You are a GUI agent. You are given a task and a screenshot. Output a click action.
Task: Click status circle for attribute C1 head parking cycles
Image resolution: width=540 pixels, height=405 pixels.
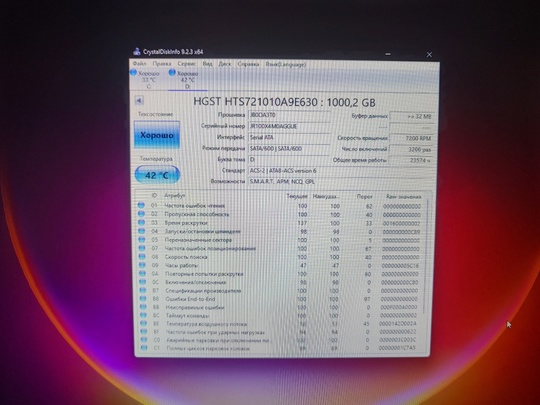[x=144, y=348]
